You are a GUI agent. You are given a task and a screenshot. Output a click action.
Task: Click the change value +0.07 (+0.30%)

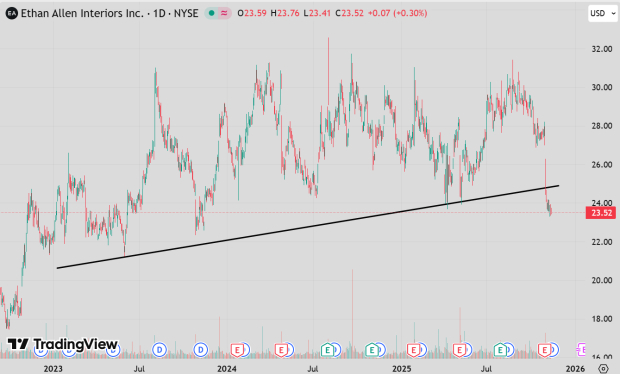[397, 13]
